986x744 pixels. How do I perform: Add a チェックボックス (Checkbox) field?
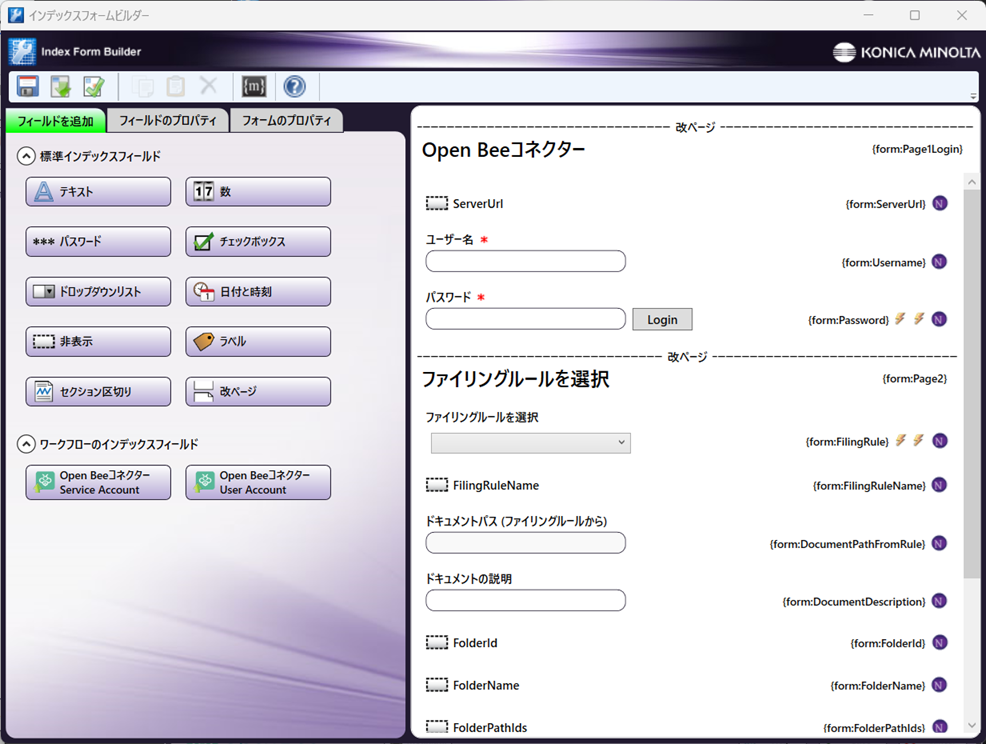pyautogui.click(x=257, y=241)
